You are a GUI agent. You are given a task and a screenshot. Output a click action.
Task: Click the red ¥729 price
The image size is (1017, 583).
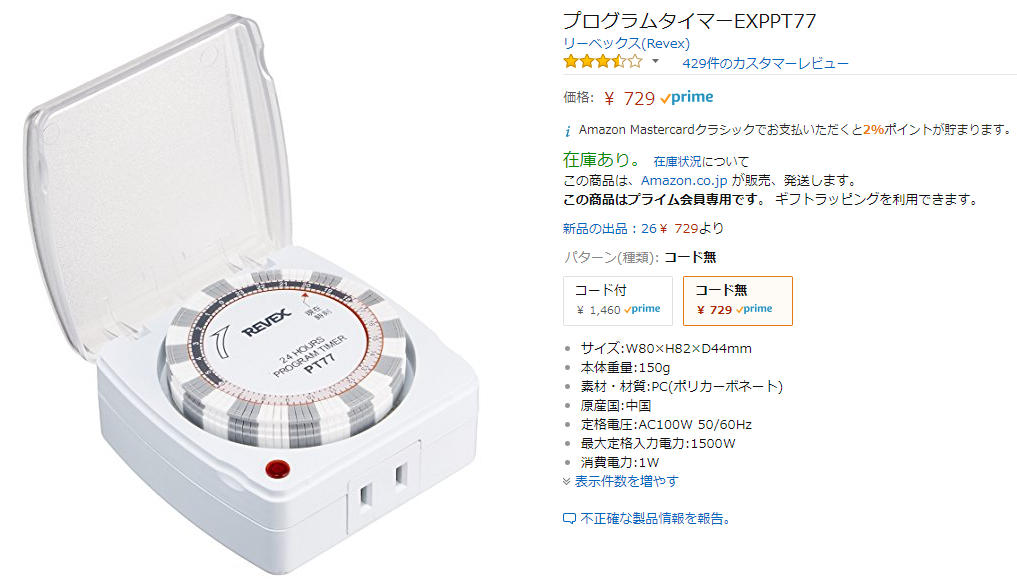tap(629, 99)
